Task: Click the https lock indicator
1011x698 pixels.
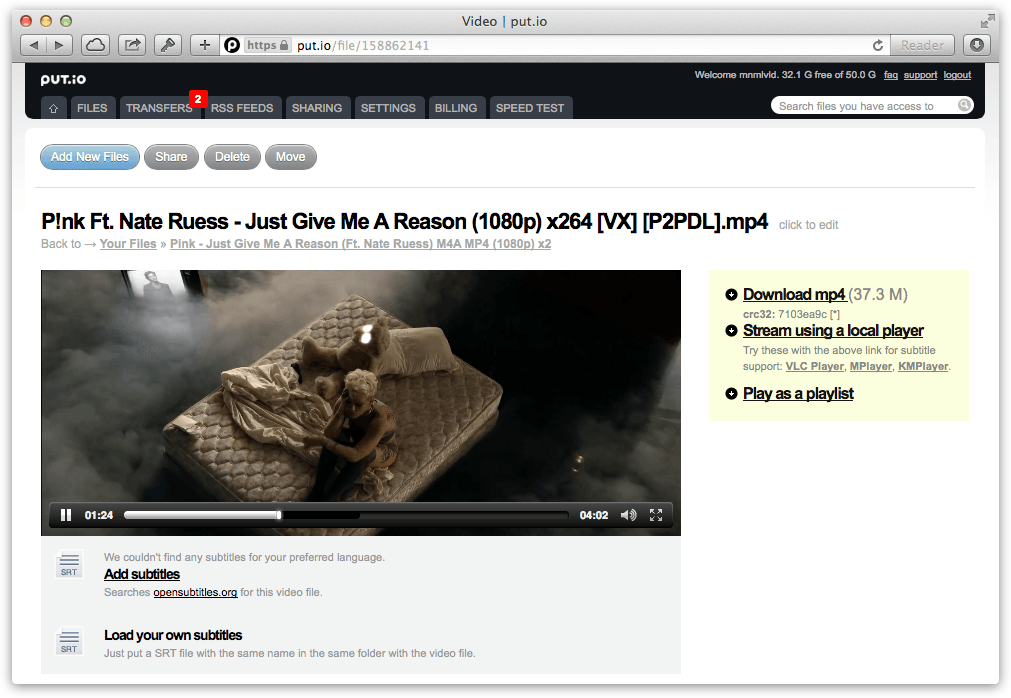Action: 268,45
